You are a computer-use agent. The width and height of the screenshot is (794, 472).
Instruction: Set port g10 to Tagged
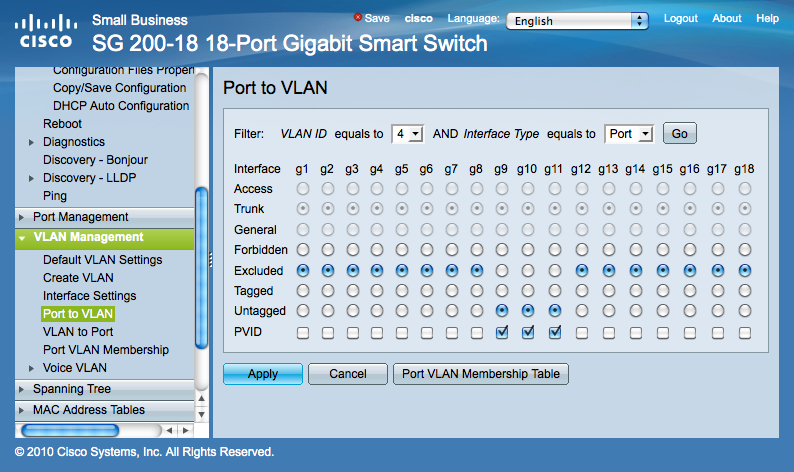pyautogui.click(x=528, y=291)
